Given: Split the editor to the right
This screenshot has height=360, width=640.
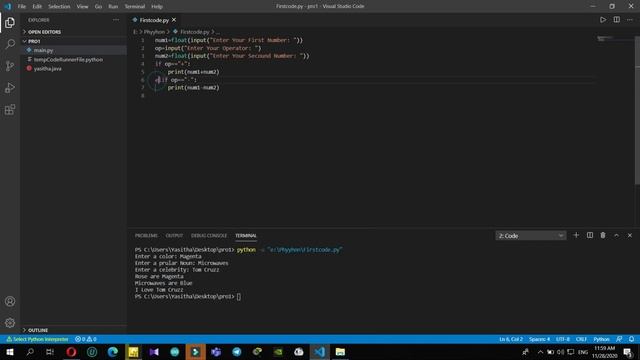Looking at the screenshot, I should point(616,20).
